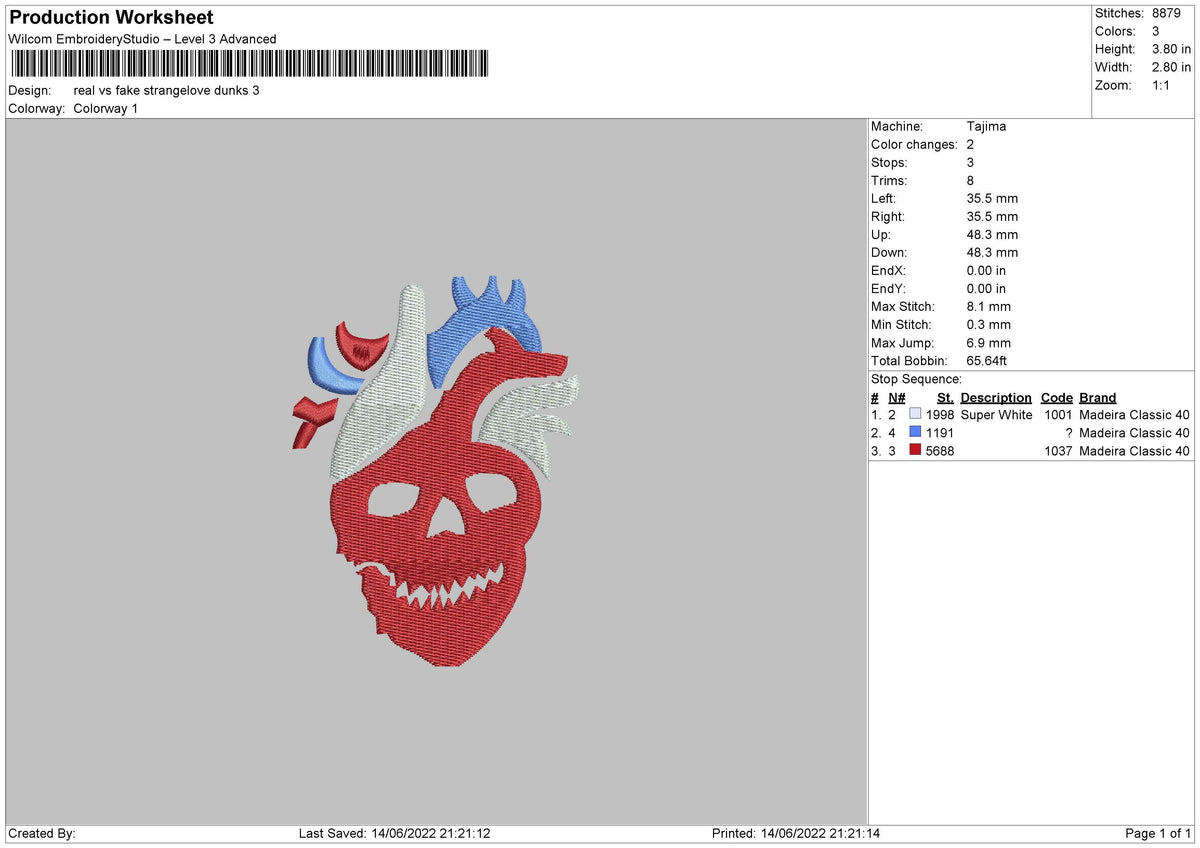
Task: Click the 'Down:' label
Action: point(889,252)
